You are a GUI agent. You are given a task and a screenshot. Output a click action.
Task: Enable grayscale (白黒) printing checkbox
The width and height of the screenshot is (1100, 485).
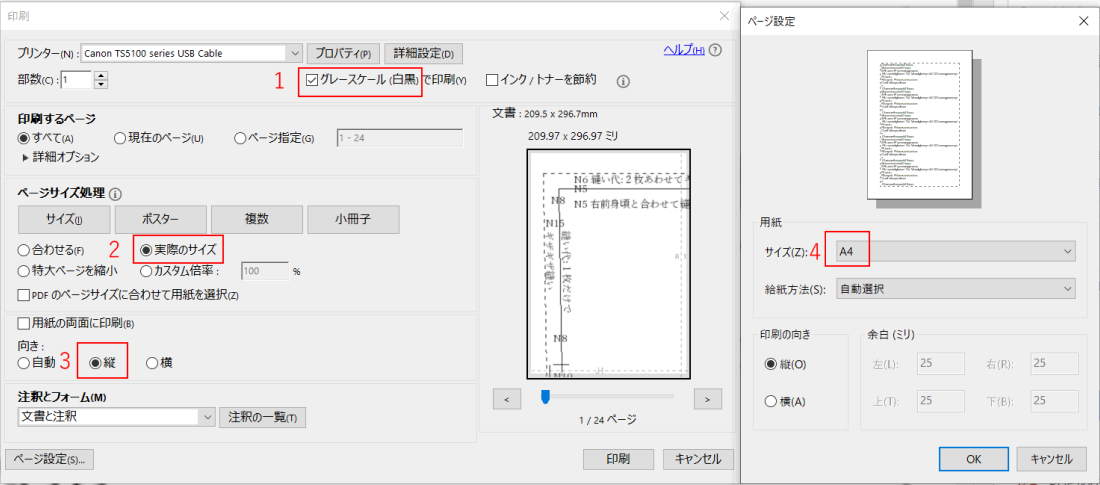[x=313, y=80]
